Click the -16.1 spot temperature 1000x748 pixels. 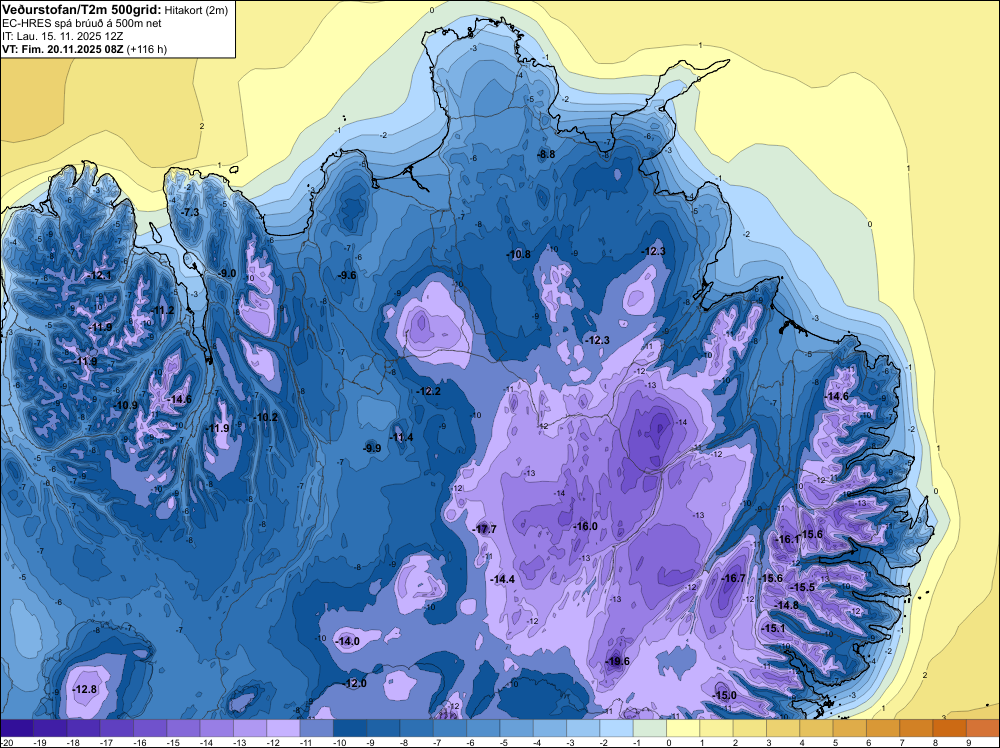point(787,539)
